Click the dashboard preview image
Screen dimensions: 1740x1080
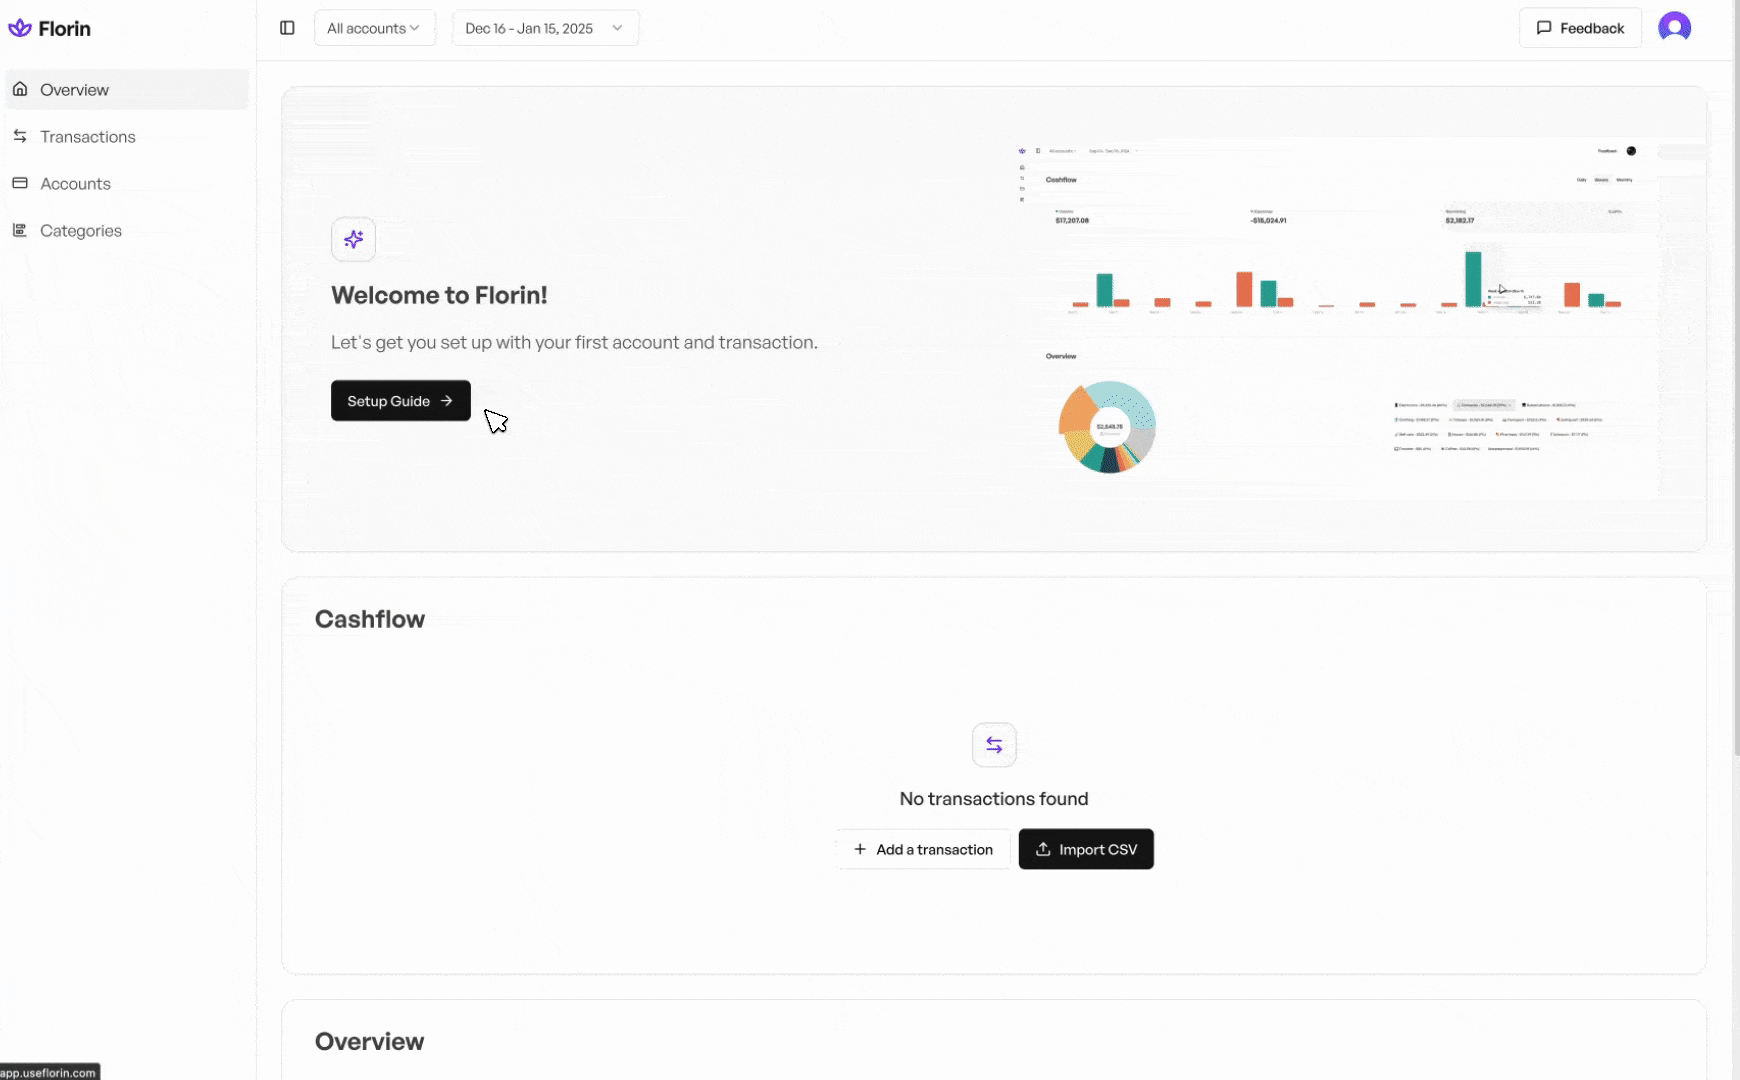(x=1336, y=318)
